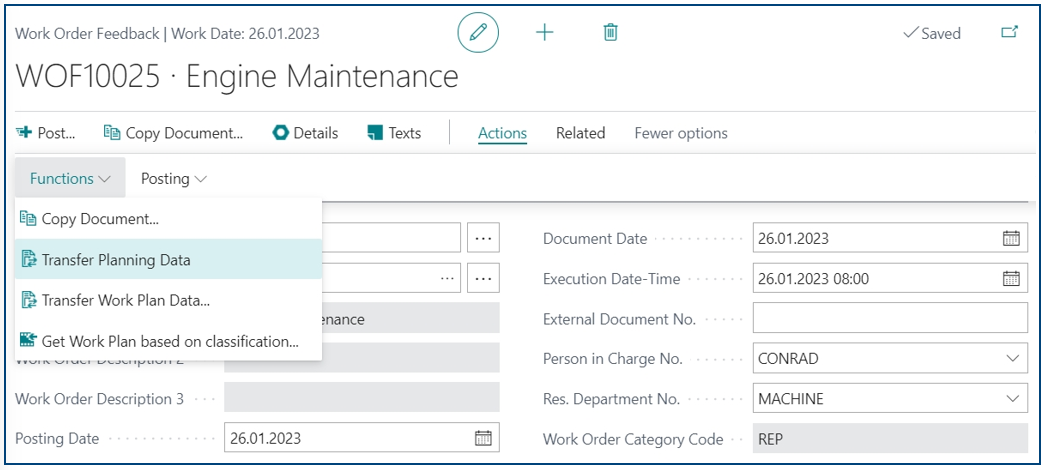The image size is (1046, 470).
Task: Open the Execution Date-Time calendar picker
Action: (x=1011, y=279)
